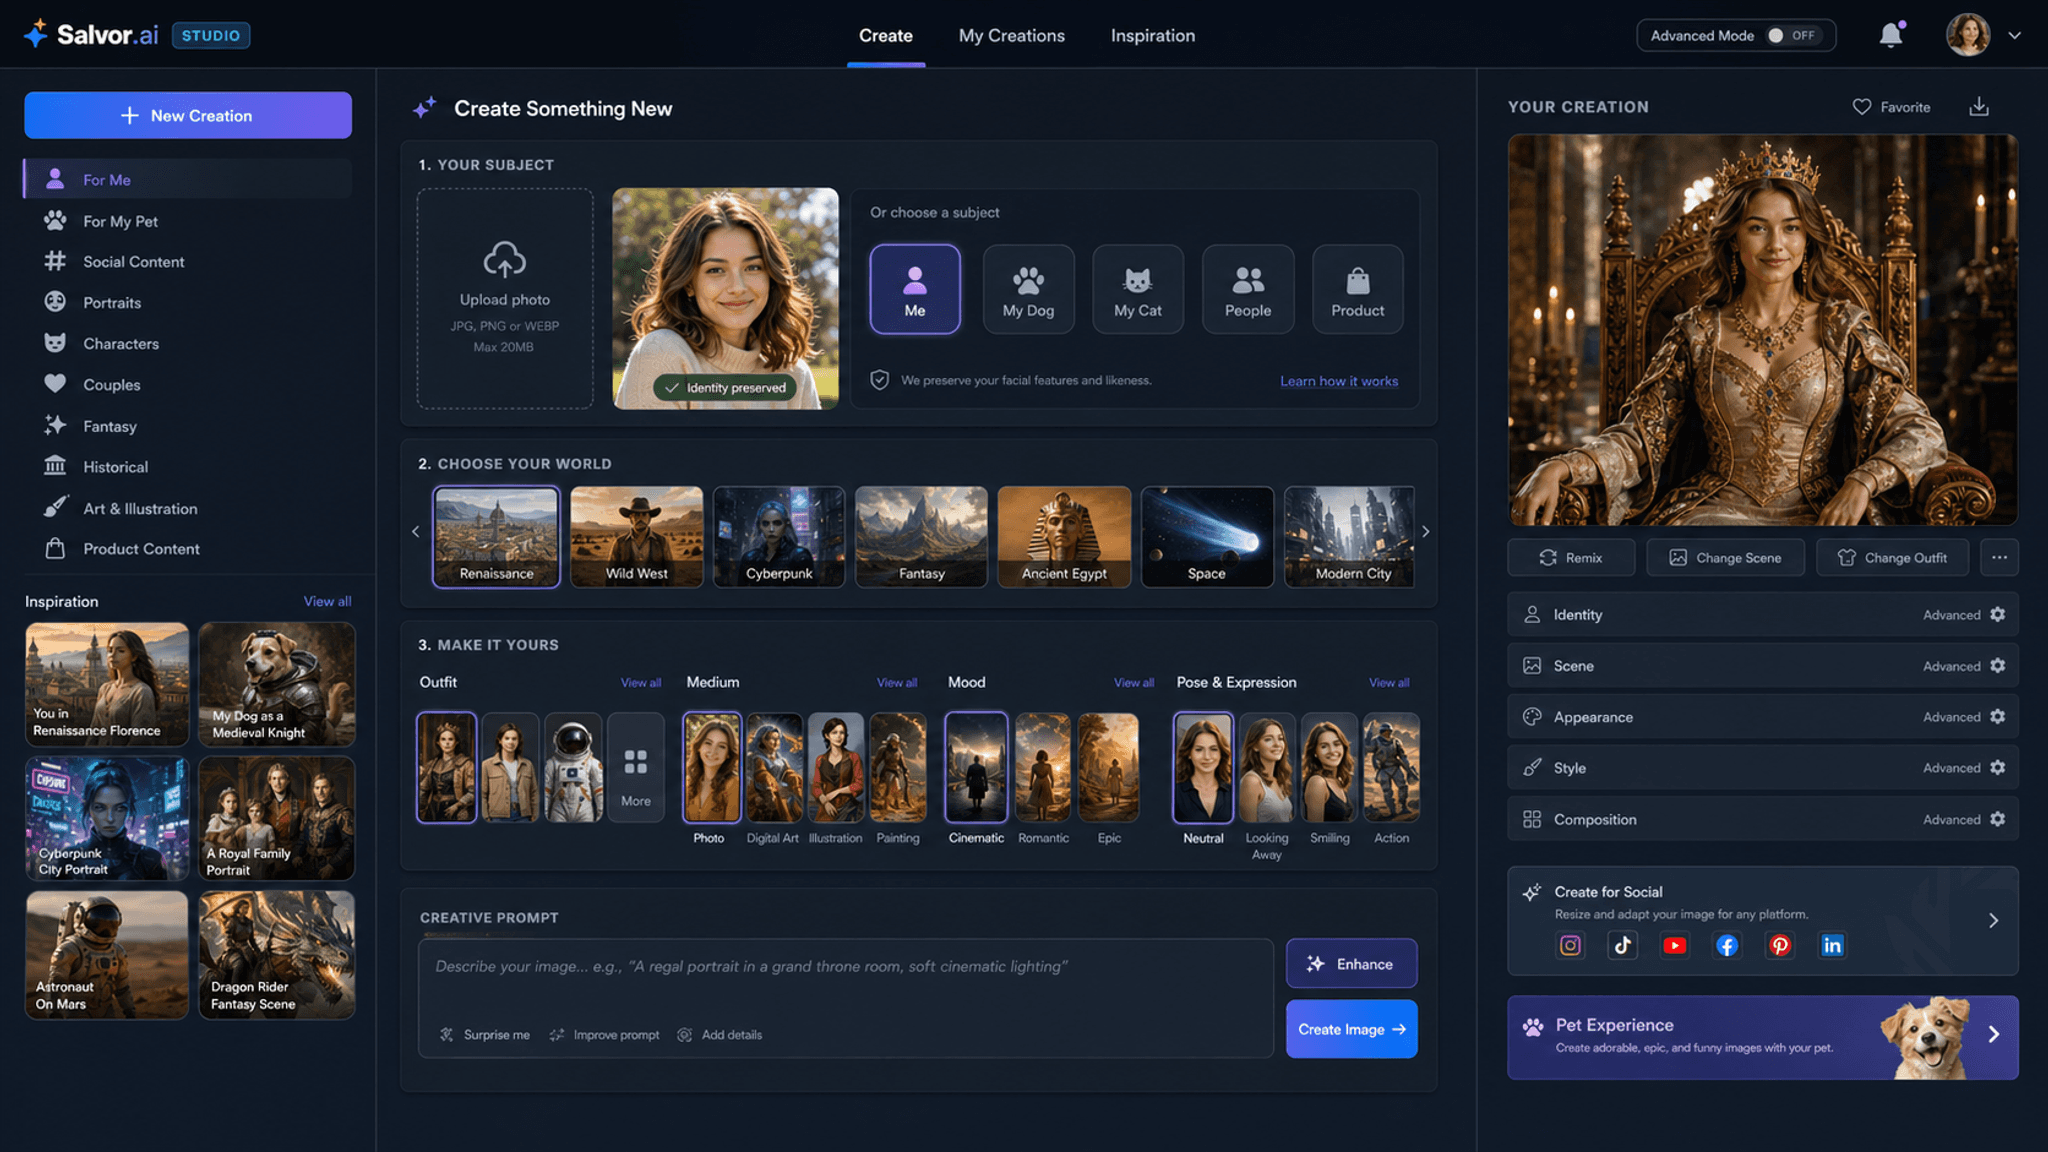Choose the Ancient Egypt world thumbnail
This screenshot has height=1152, width=2048.
1064,537
